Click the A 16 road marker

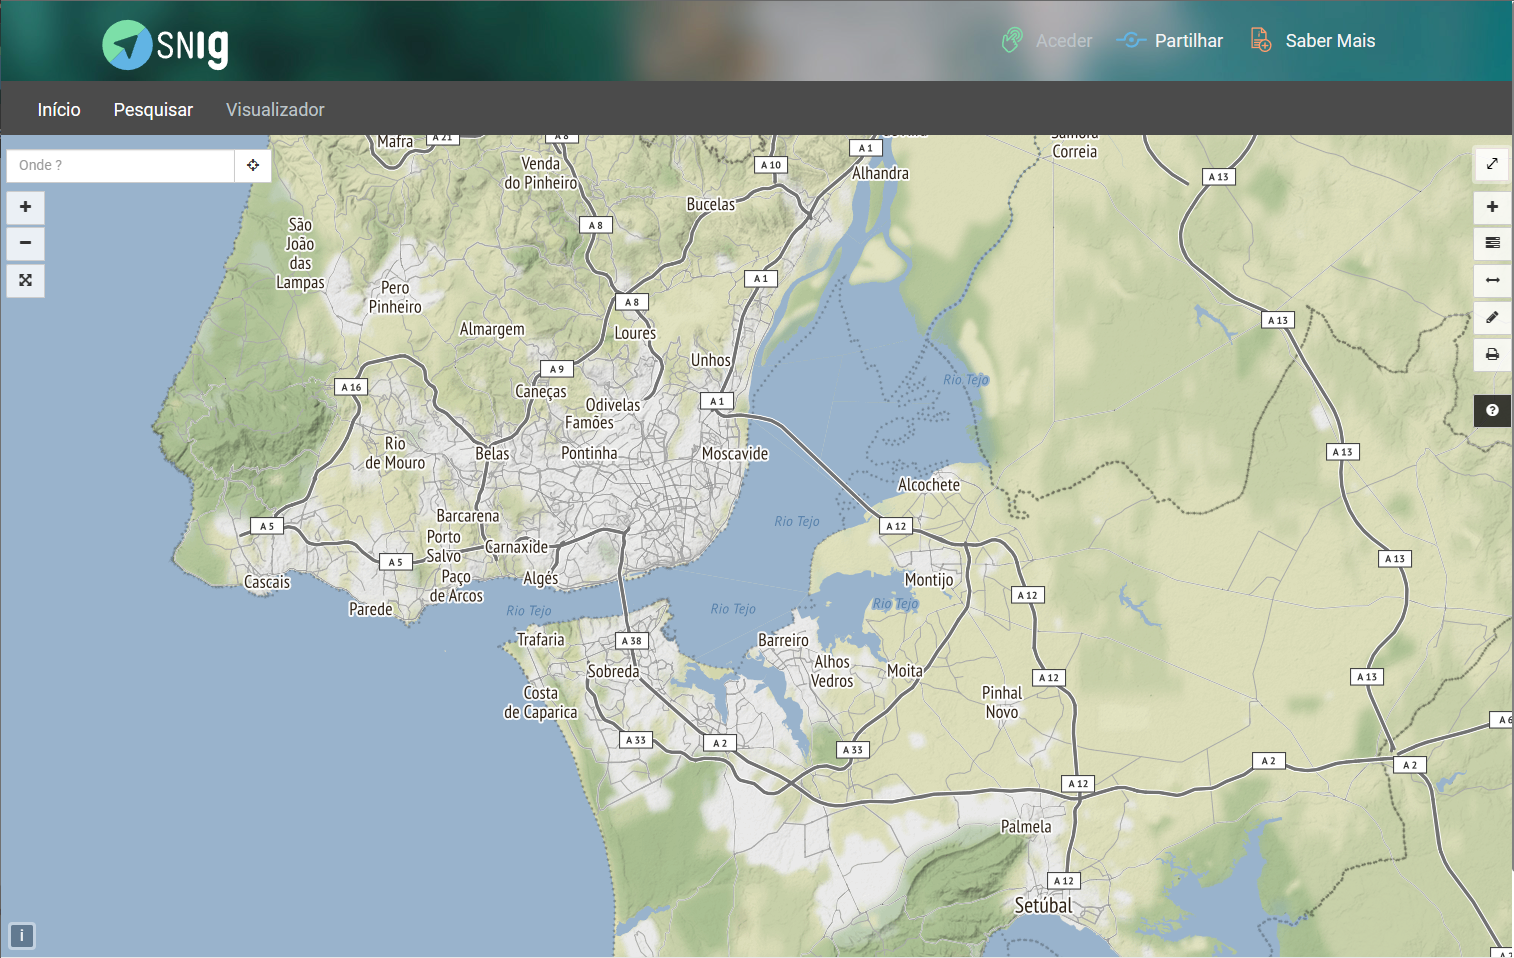coord(351,387)
